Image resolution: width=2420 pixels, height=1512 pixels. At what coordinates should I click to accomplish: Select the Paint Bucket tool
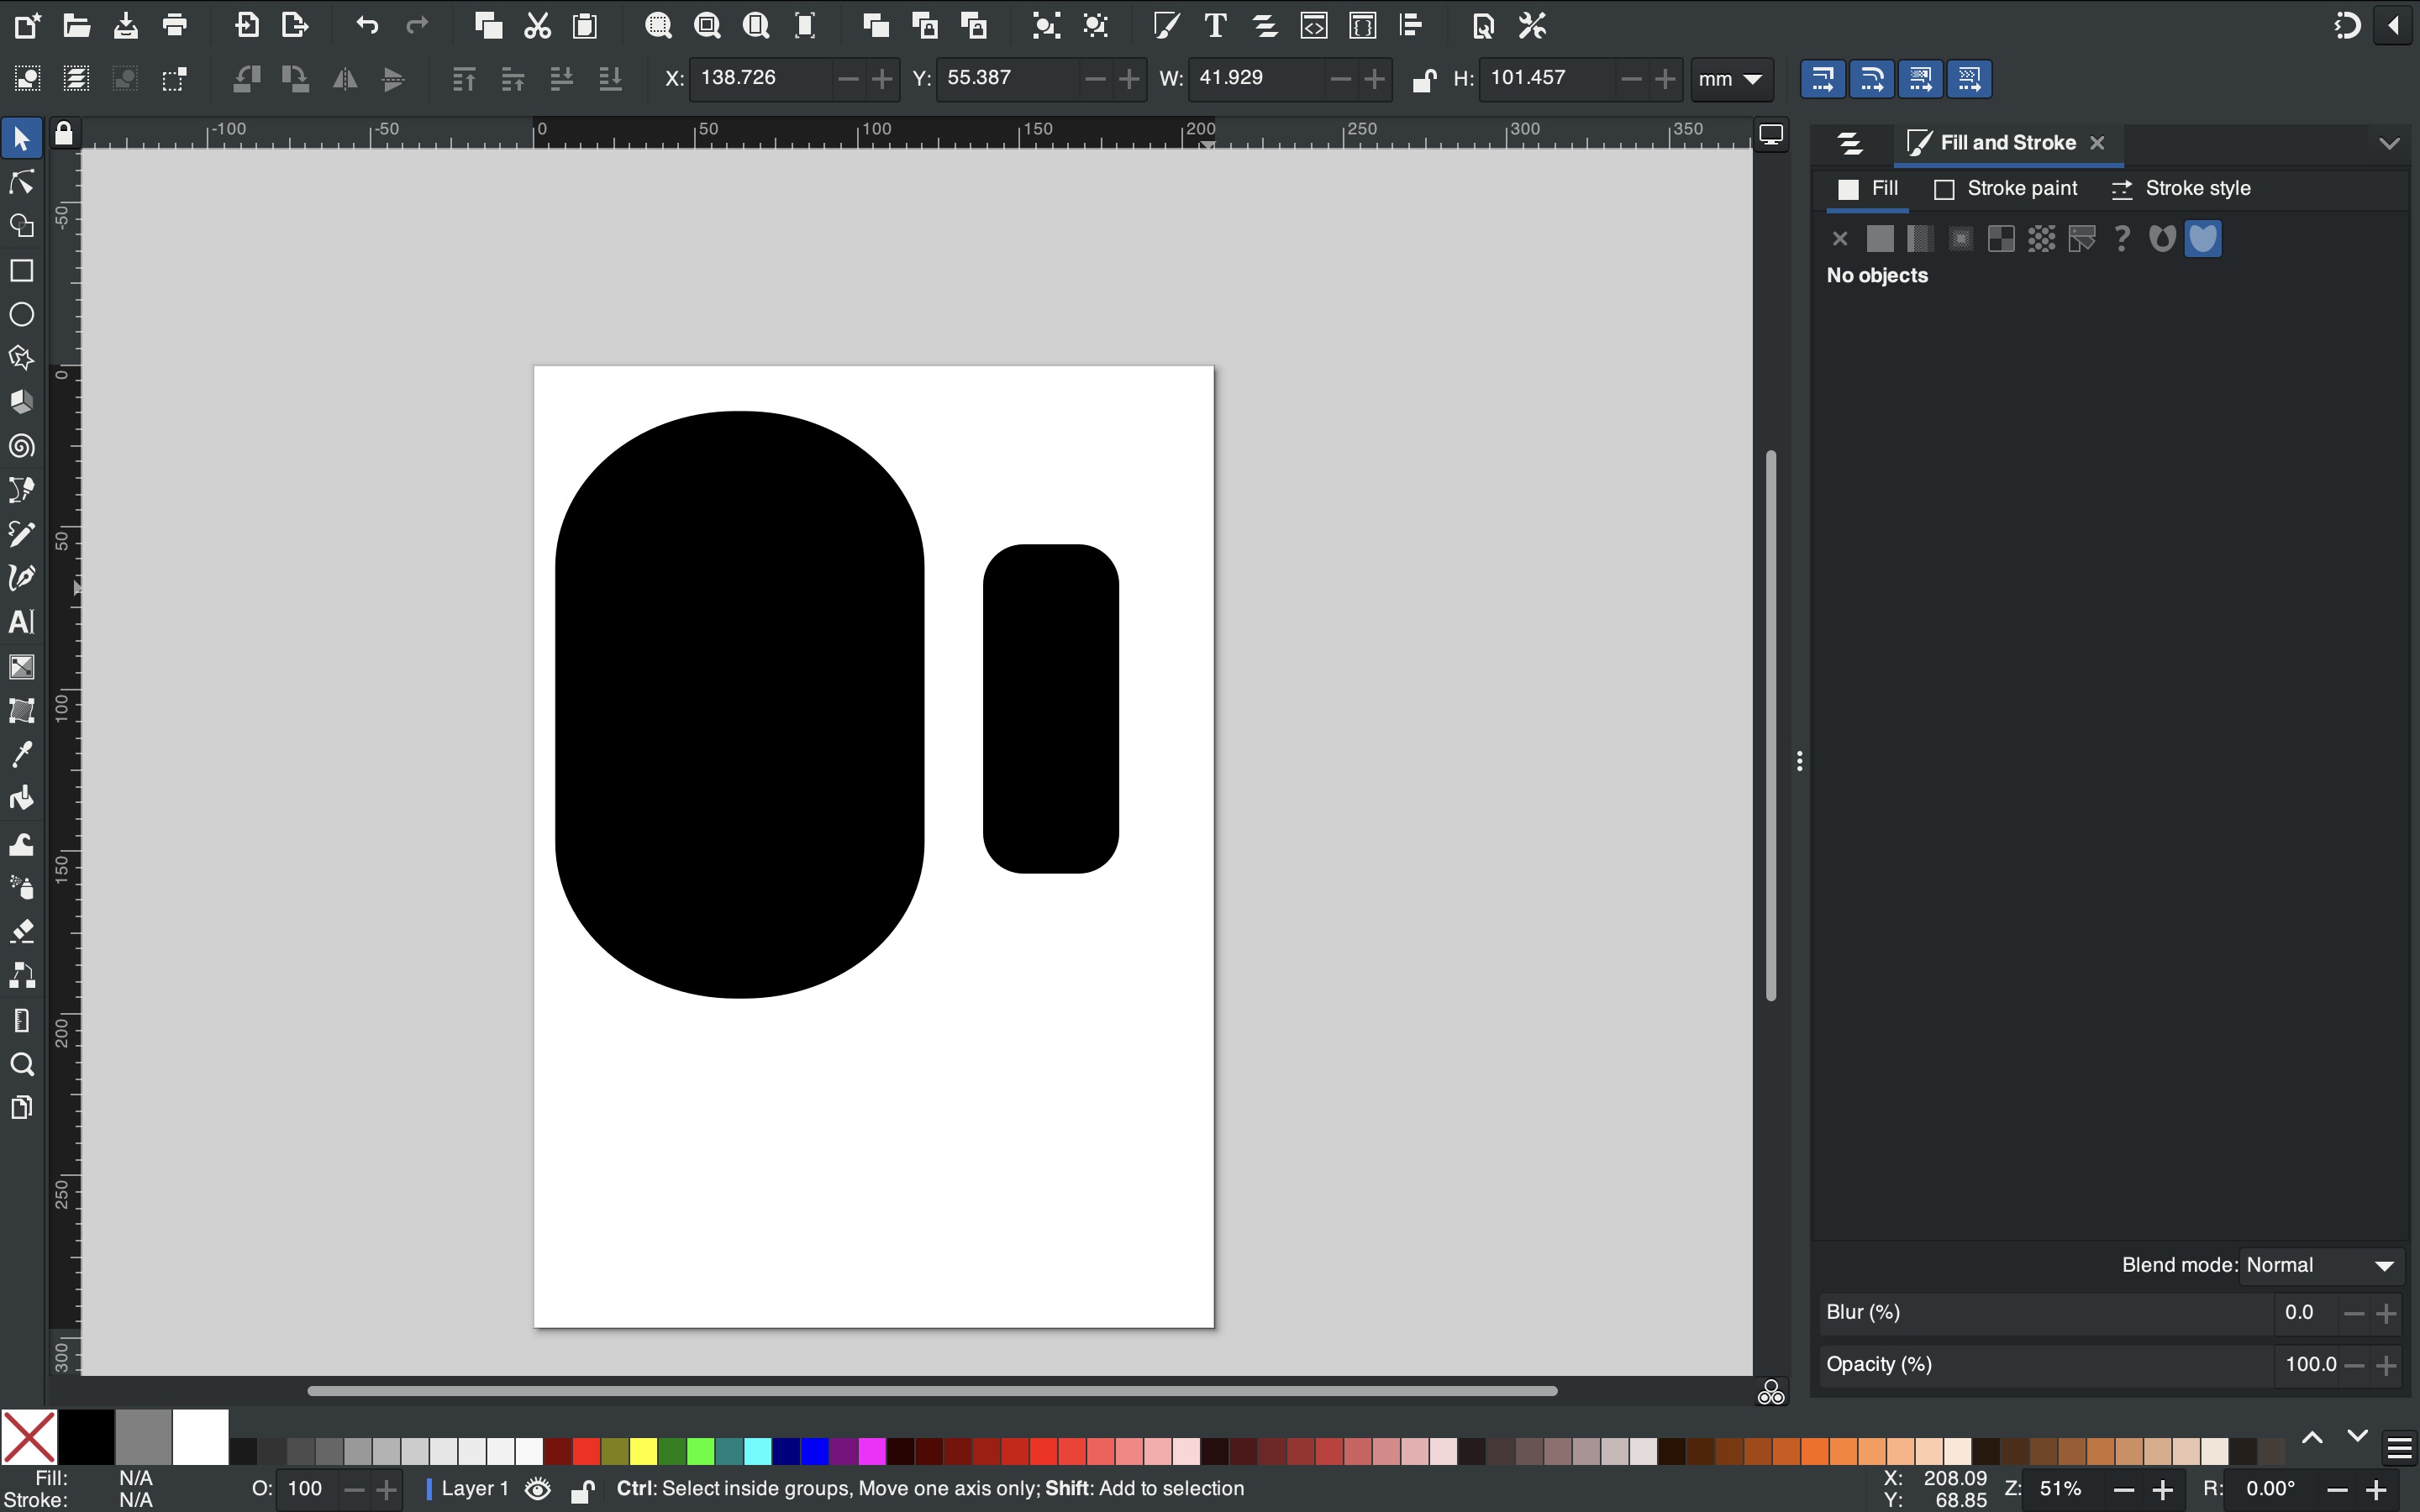pos(21,798)
